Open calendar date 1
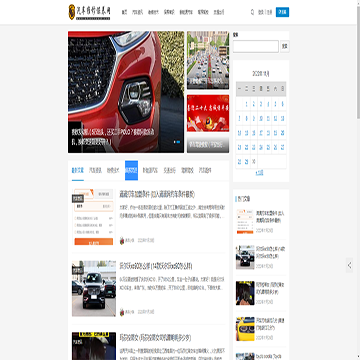This screenshot has height=360, width=360. coord(247,104)
